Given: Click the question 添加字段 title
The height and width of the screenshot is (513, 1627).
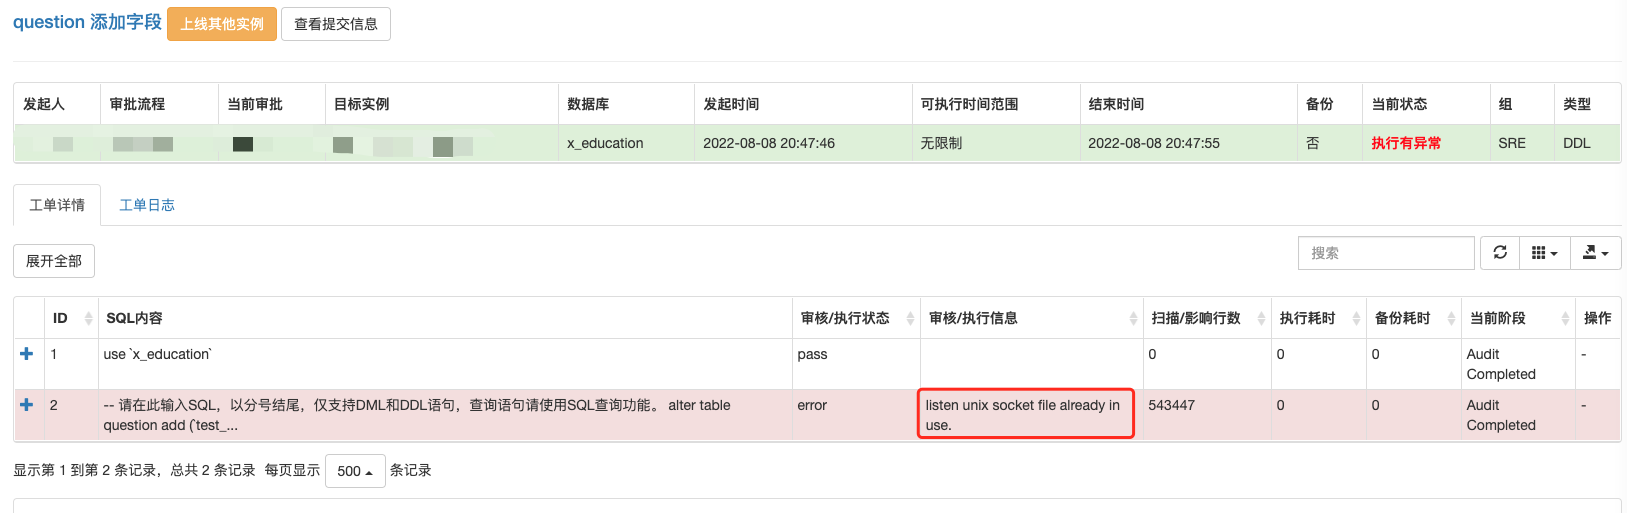Looking at the screenshot, I should pyautogui.click(x=87, y=22).
